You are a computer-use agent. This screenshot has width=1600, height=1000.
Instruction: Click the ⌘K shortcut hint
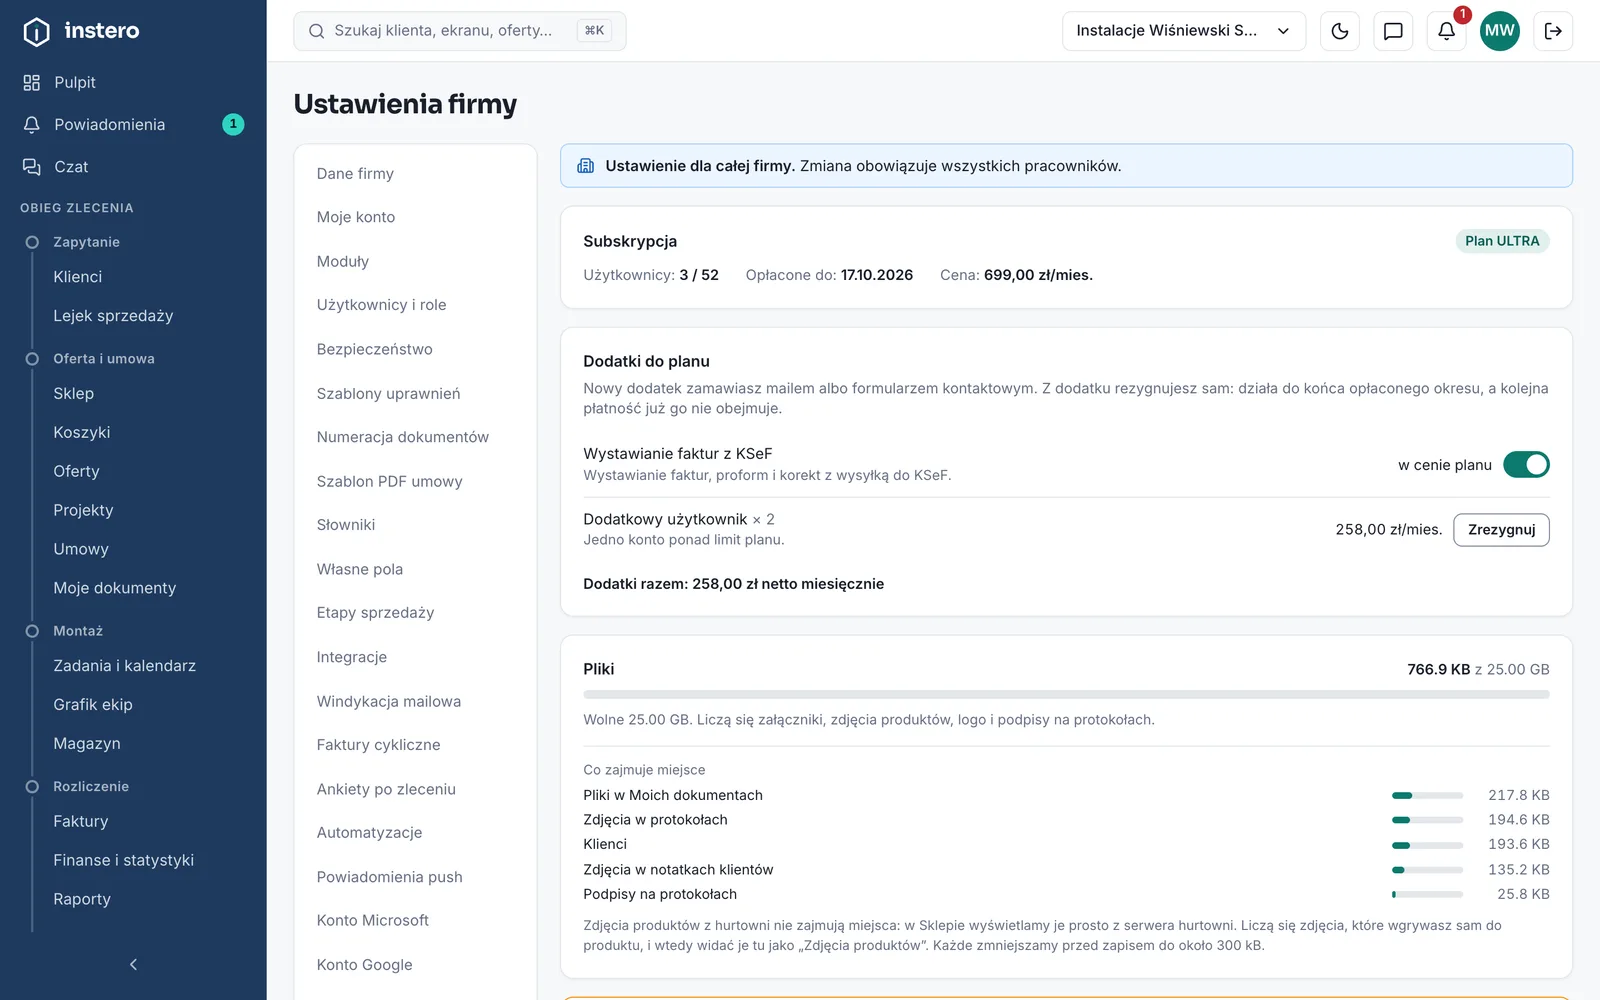[x=594, y=31]
